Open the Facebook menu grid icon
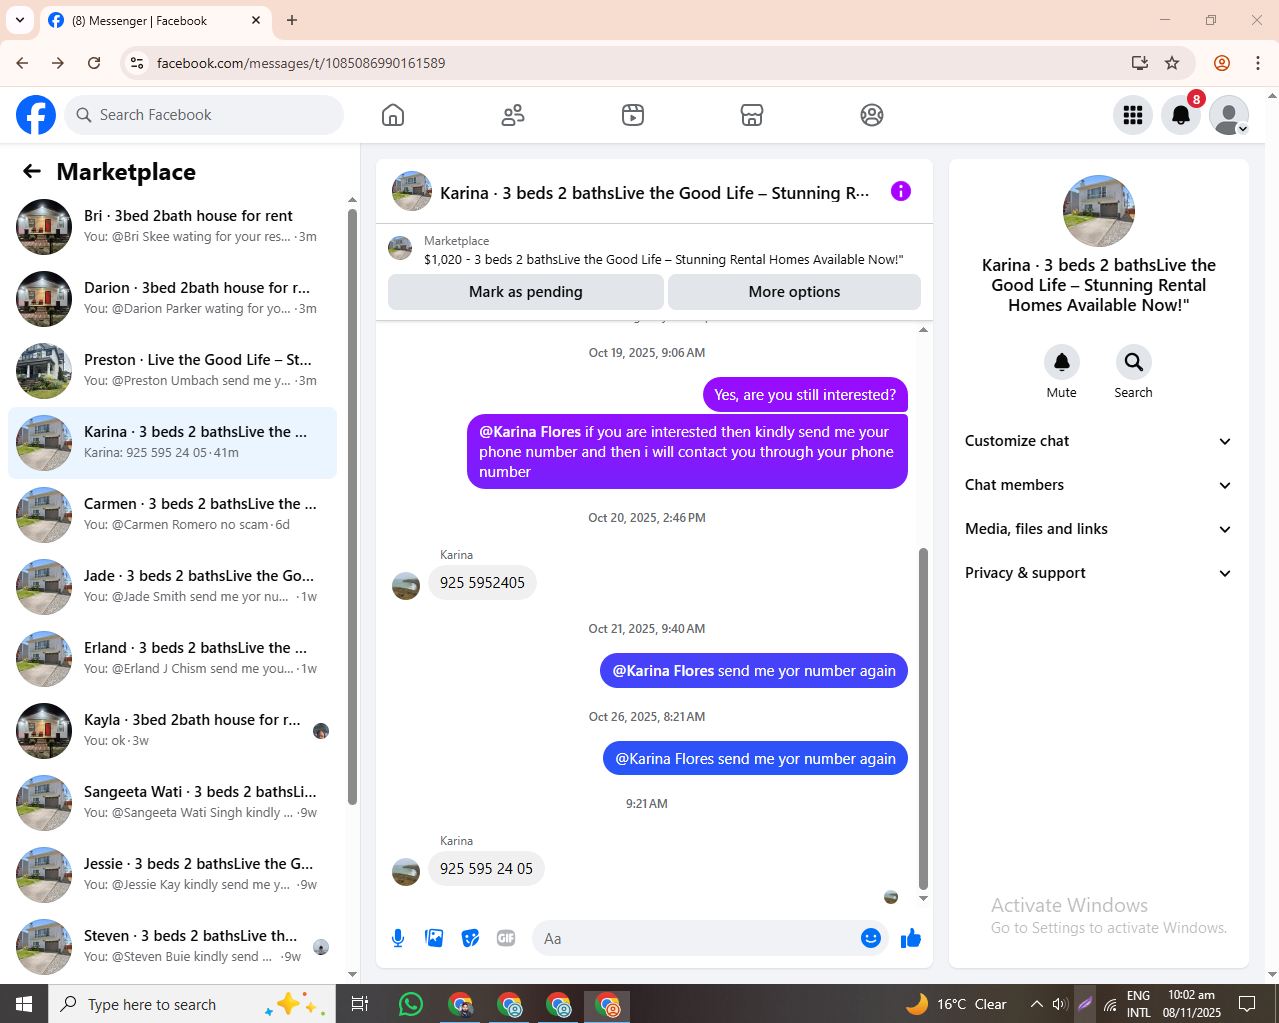 tap(1133, 115)
